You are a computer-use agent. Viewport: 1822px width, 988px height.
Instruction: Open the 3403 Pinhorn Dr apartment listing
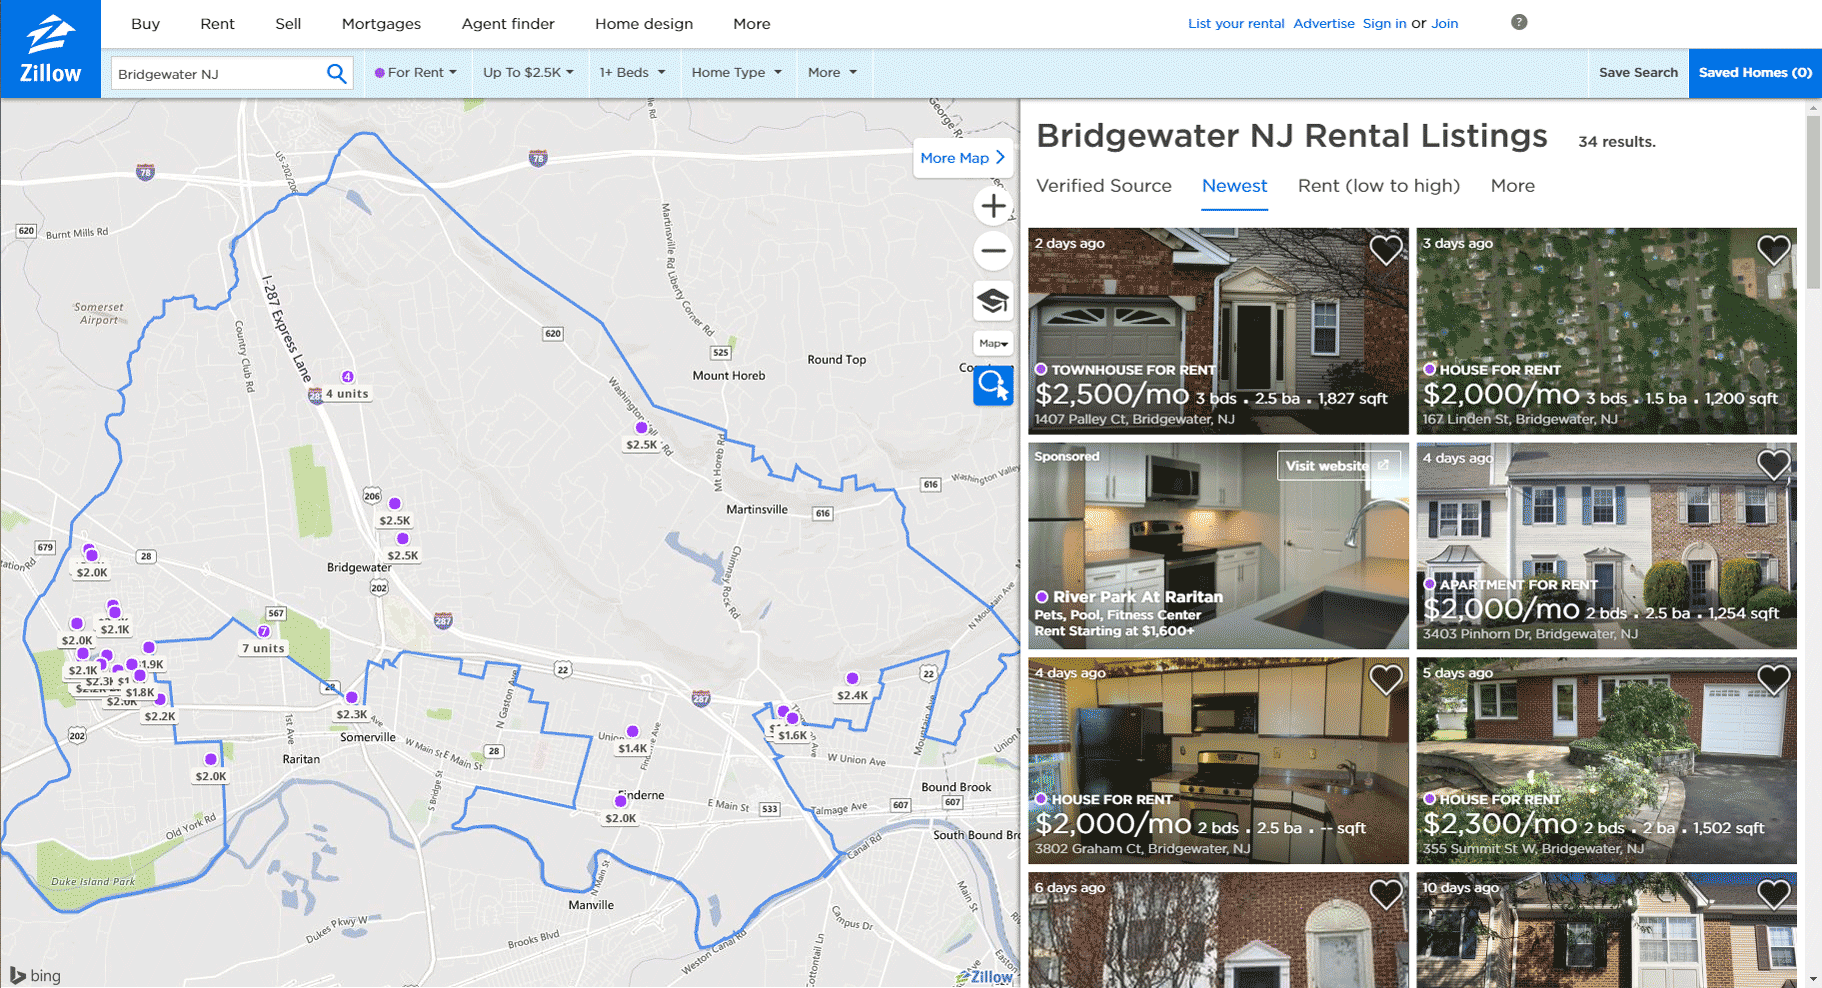1606,546
